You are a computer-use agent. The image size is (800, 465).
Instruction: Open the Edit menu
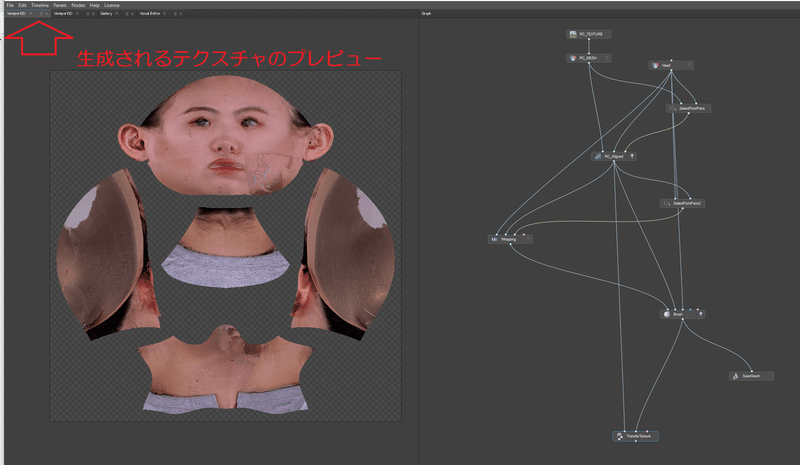(22, 5)
